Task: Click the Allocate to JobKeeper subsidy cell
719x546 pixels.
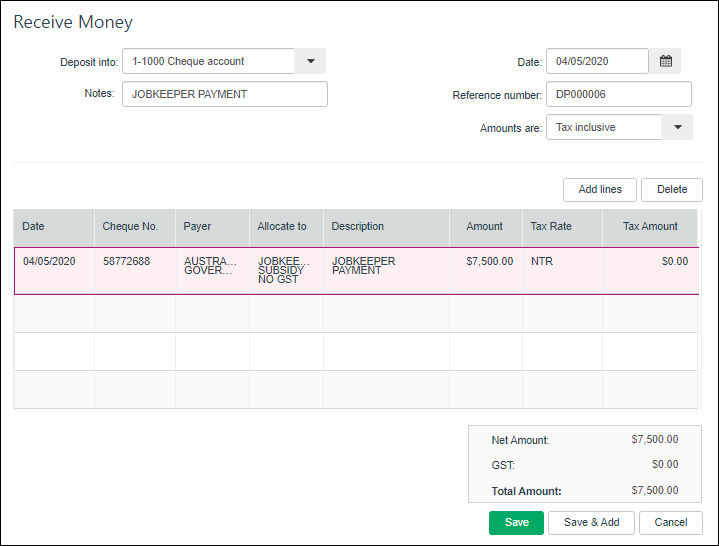Action: point(286,269)
